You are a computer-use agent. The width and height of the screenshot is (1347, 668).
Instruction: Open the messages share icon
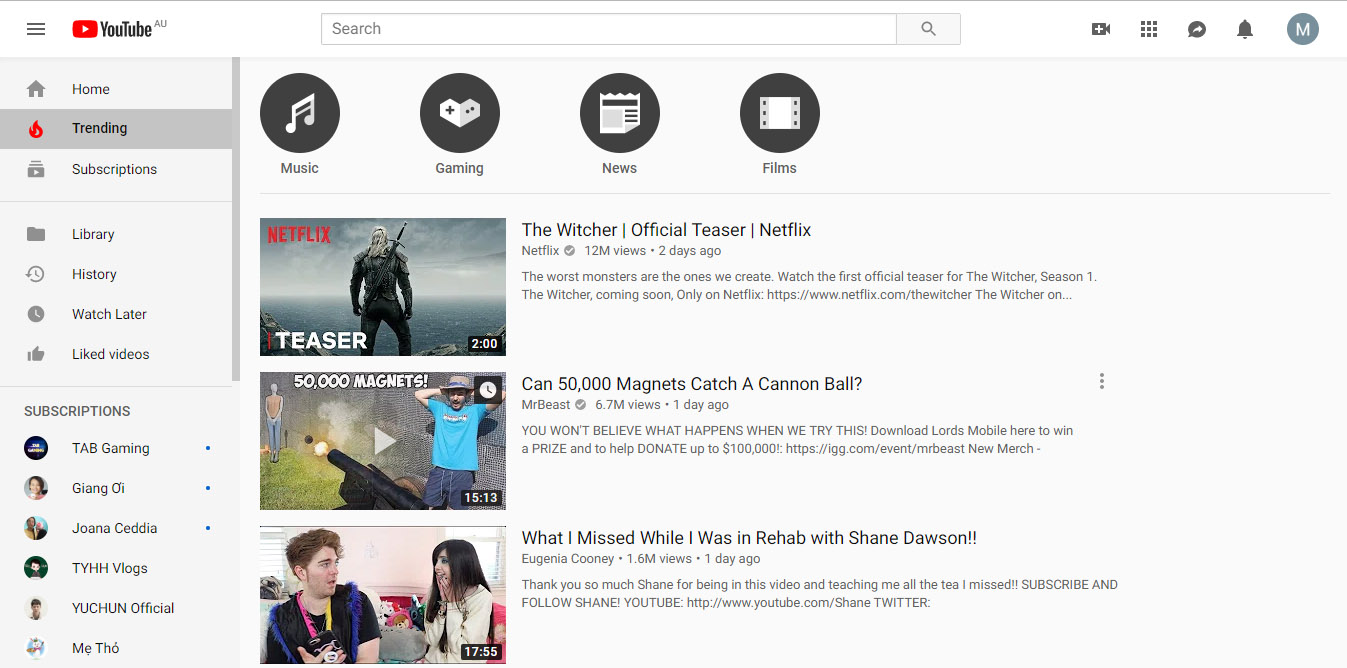[1197, 29]
